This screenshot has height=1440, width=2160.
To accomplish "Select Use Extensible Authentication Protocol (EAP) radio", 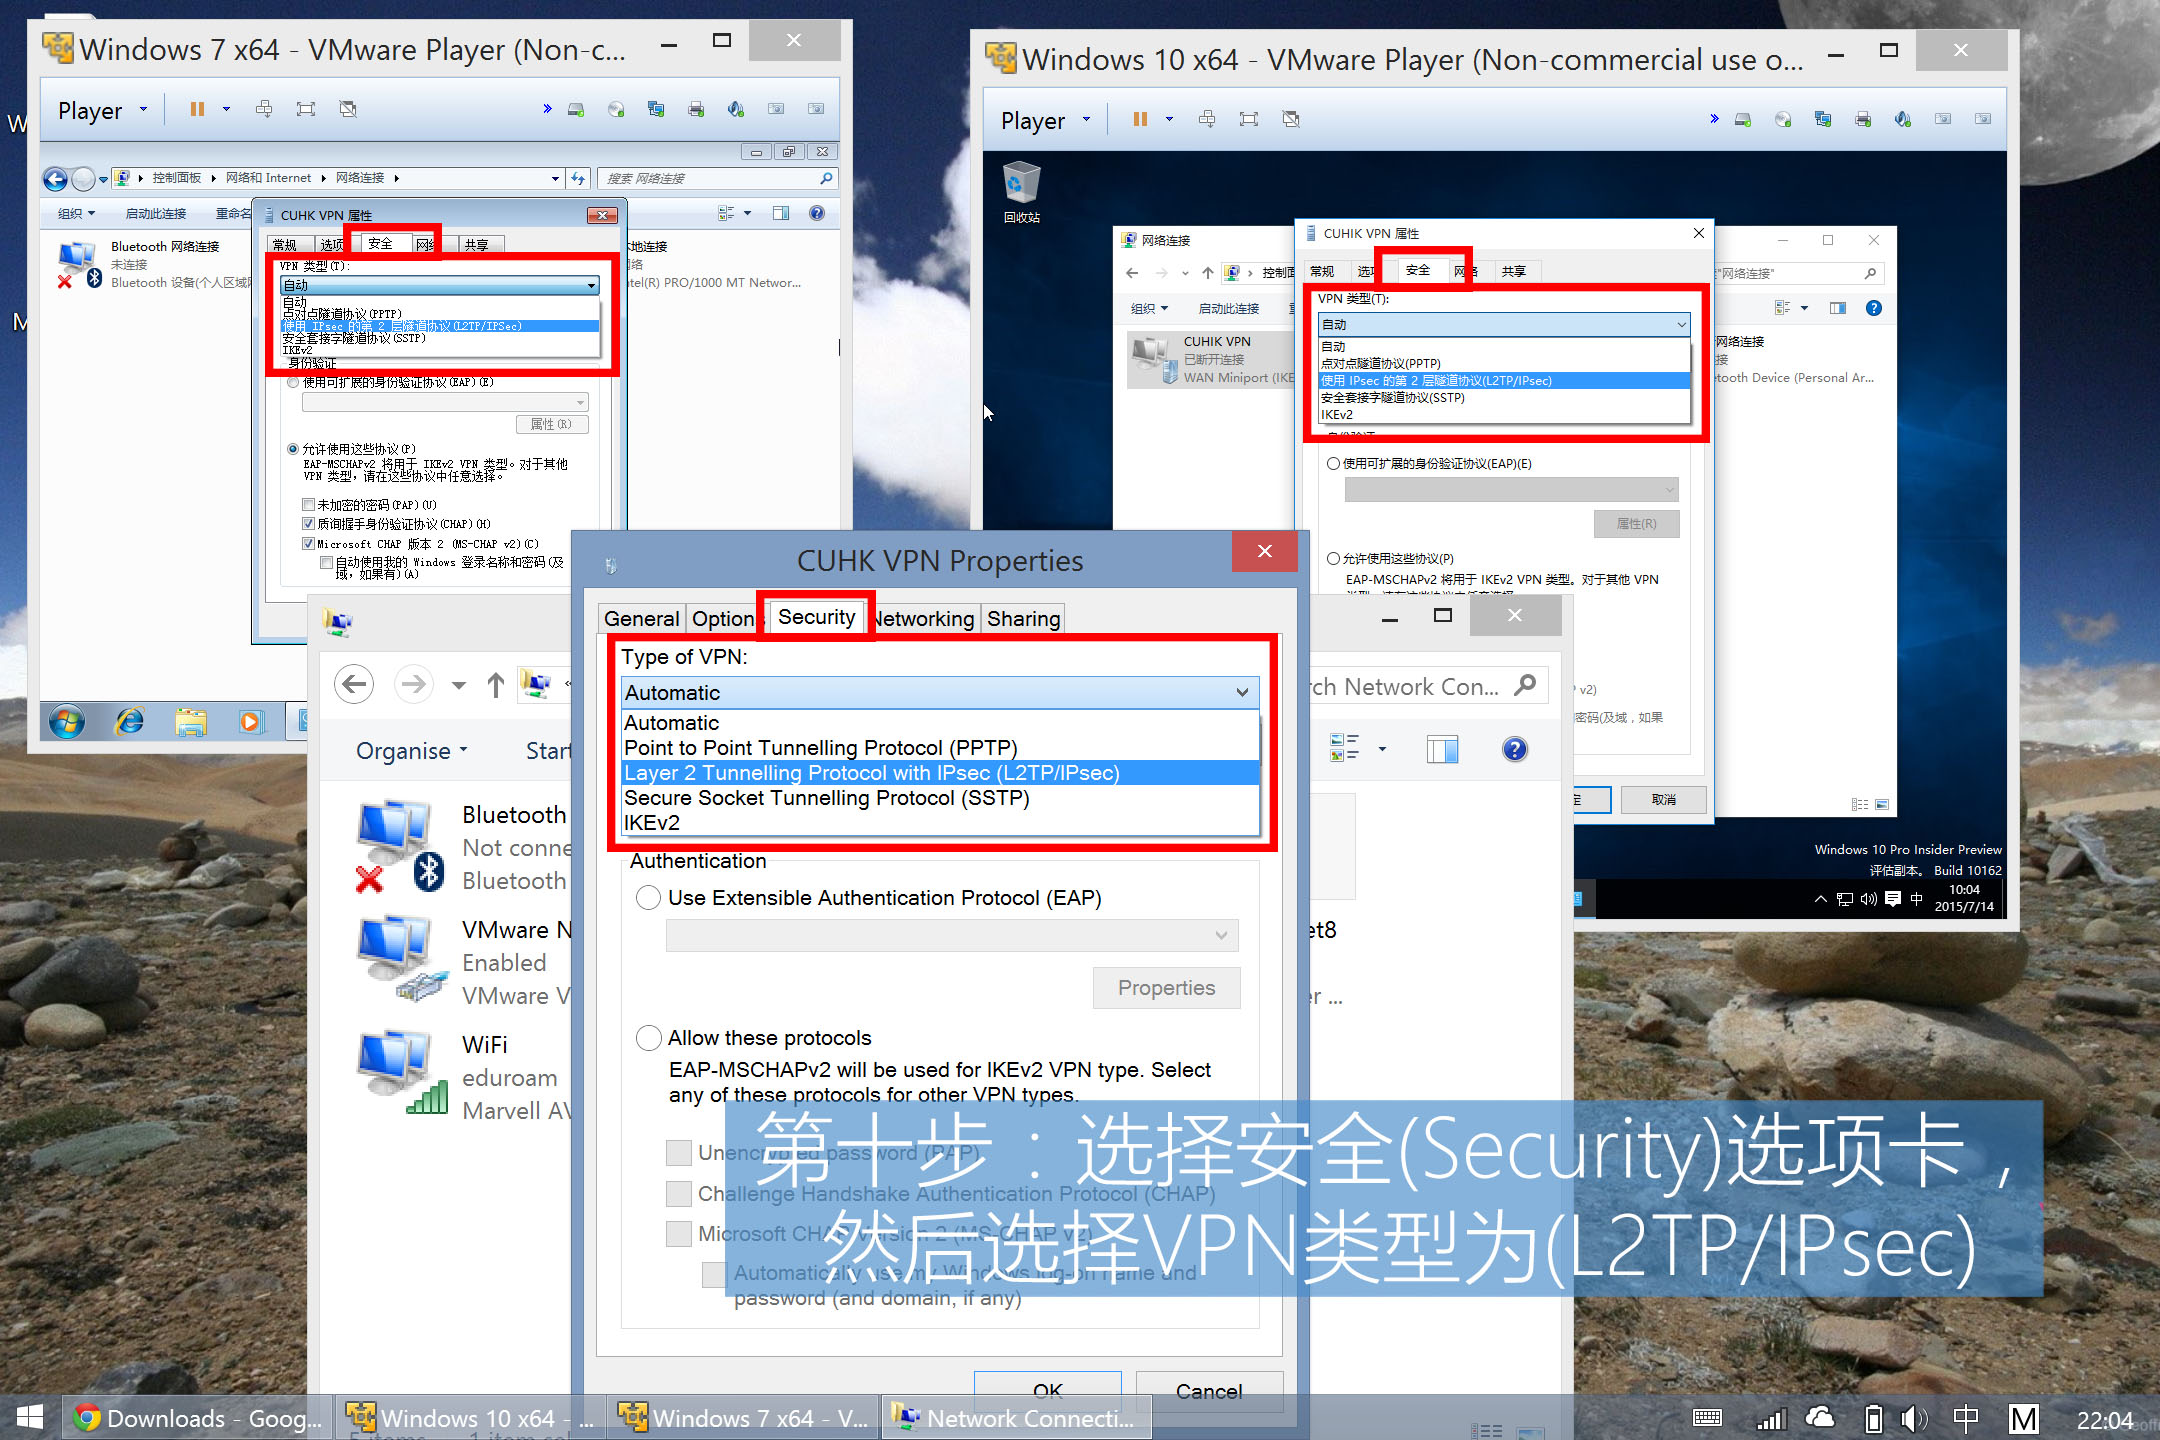I will pos(649,898).
